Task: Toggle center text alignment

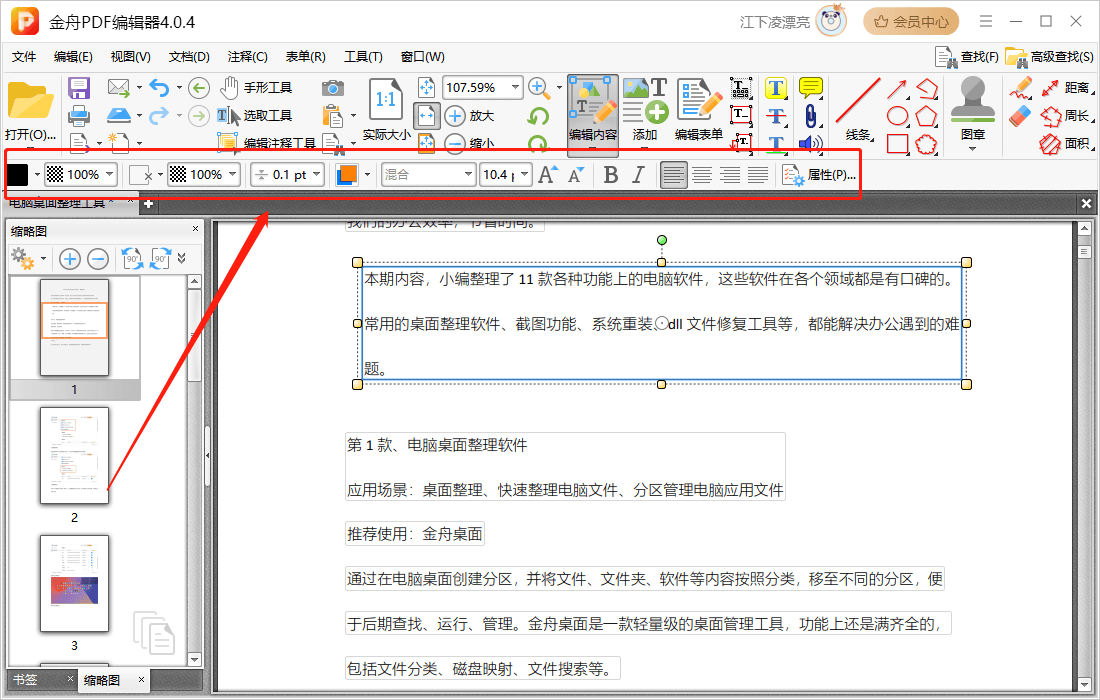Action: tap(702, 175)
